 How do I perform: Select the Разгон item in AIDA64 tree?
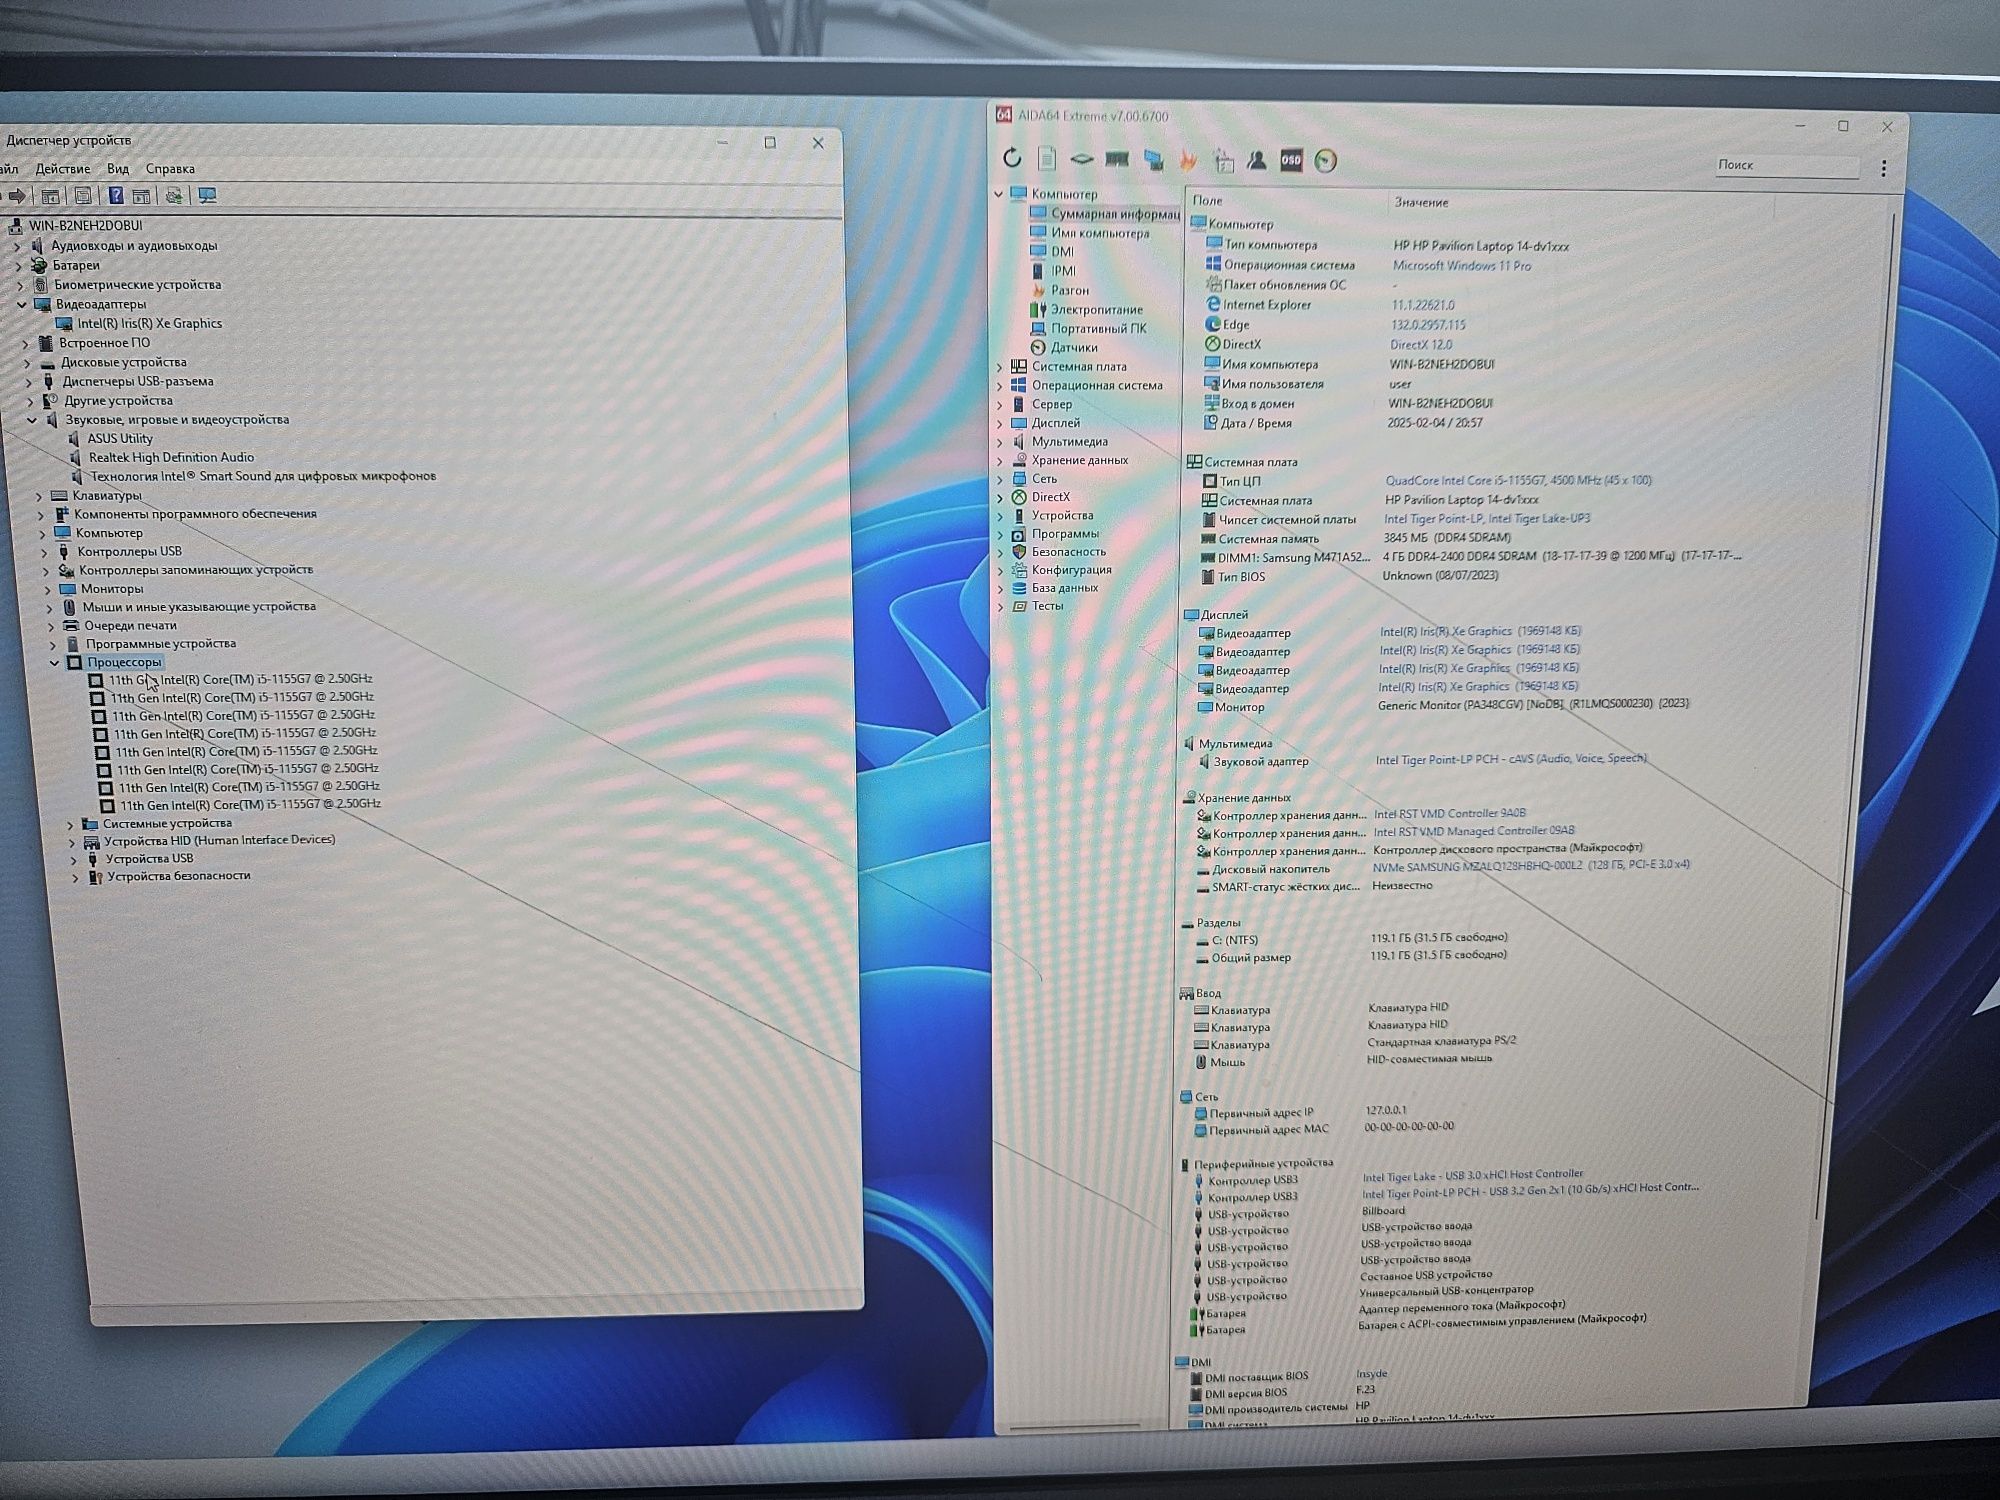coord(1069,290)
